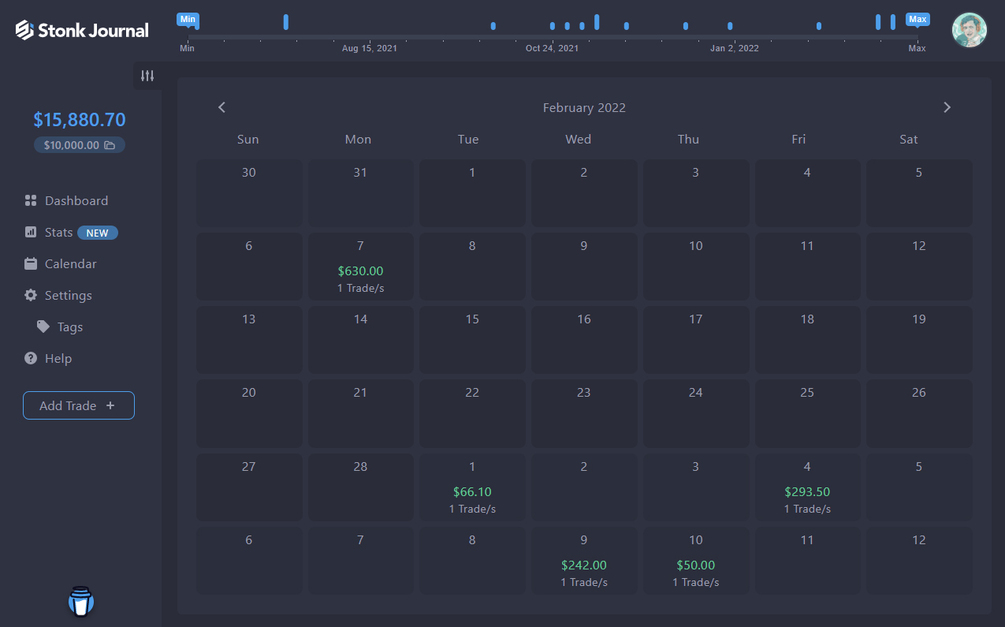
Task: Open the filter sliders icon
Action: point(147,76)
